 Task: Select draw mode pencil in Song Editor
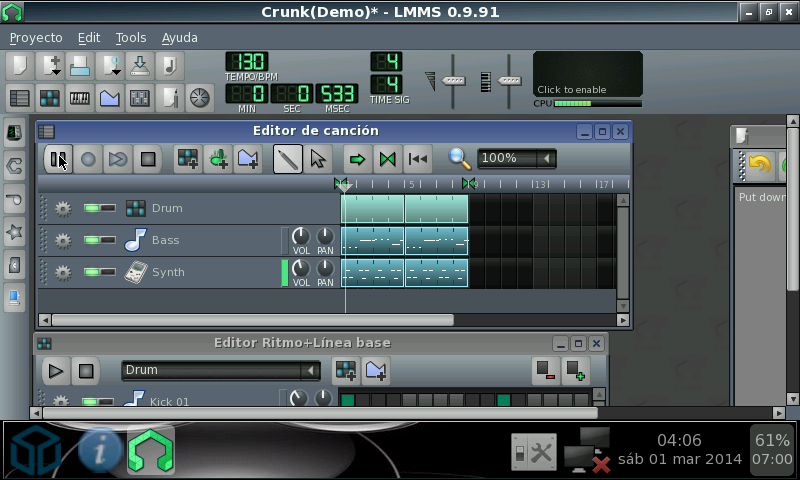288,158
